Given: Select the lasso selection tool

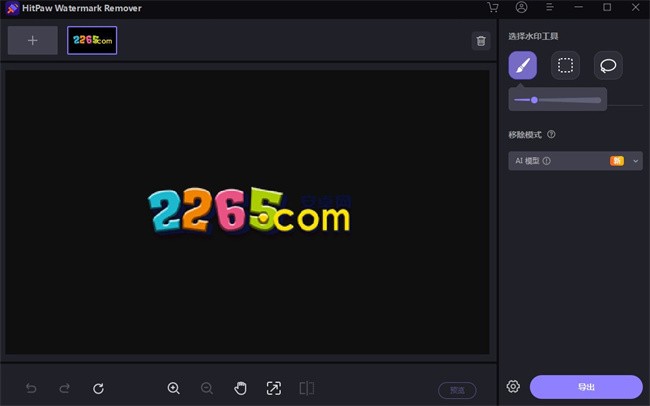Looking at the screenshot, I should click(x=607, y=66).
